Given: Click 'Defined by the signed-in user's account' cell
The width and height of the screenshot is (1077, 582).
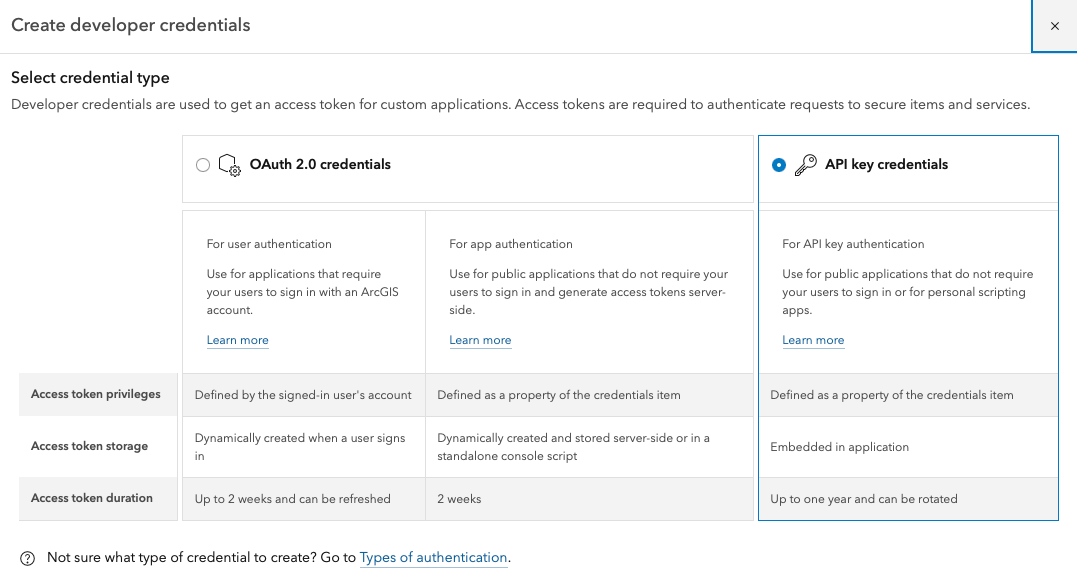Looking at the screenshot, I should point(303,395).
